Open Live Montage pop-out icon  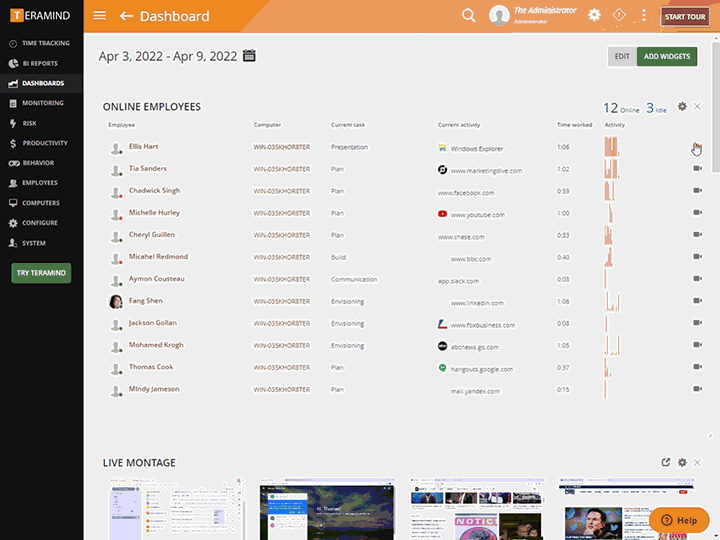pyautogui.click(x=666, y=462)
